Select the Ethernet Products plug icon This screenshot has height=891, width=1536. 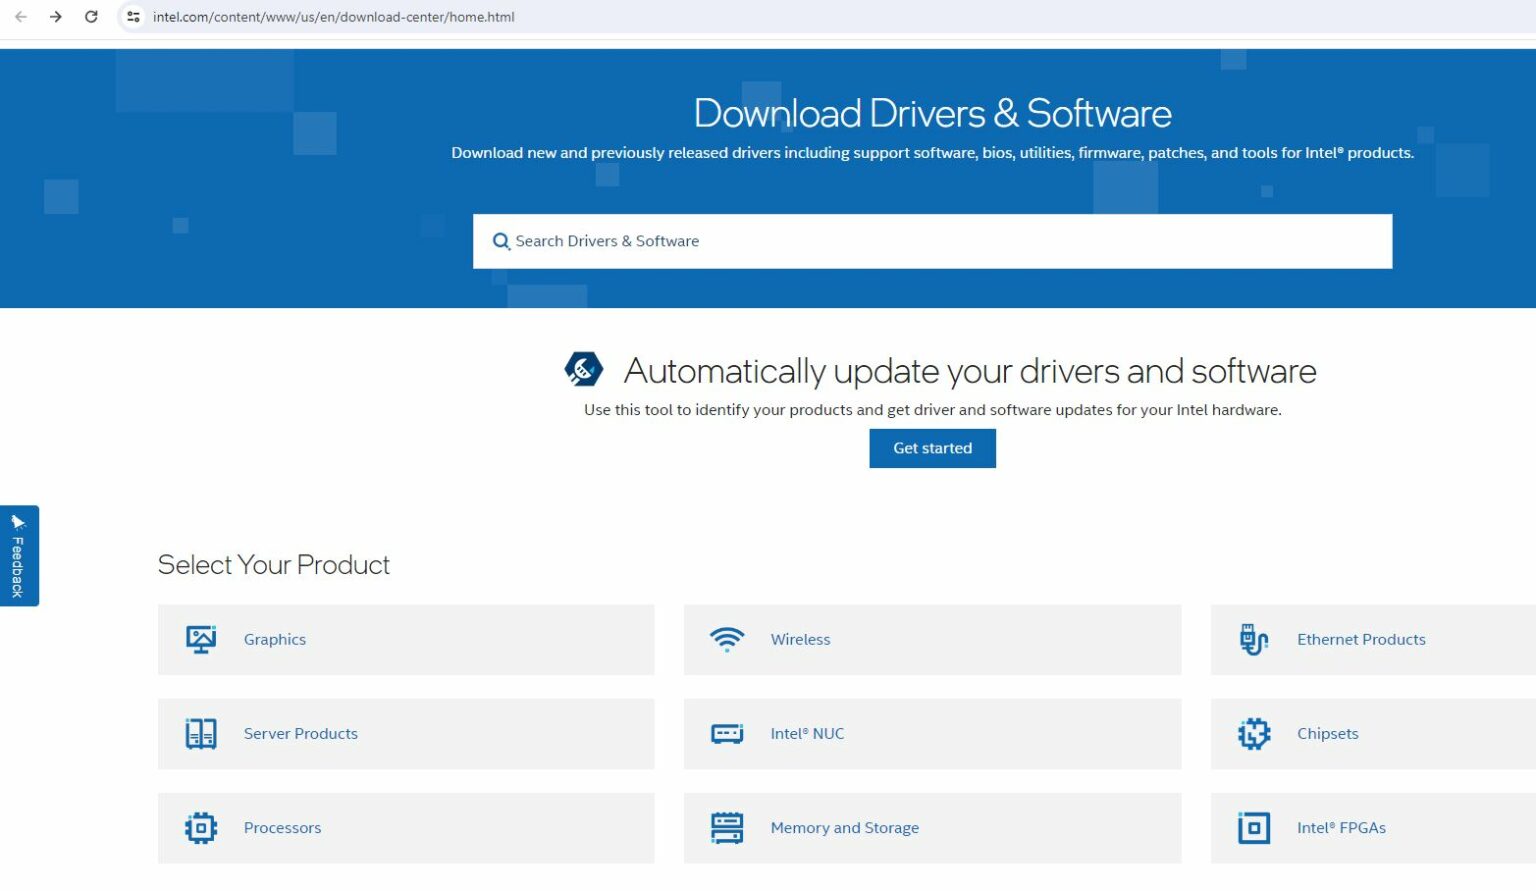click(1253, 639)
